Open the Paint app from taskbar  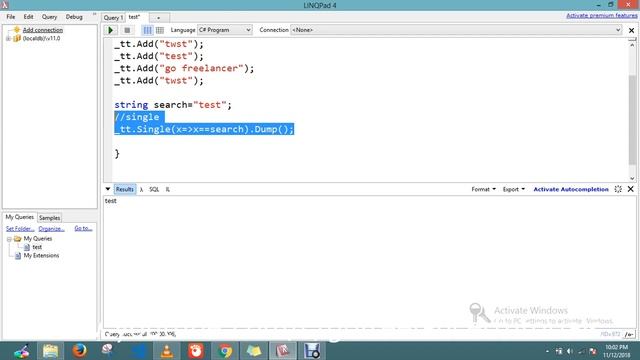21,351
